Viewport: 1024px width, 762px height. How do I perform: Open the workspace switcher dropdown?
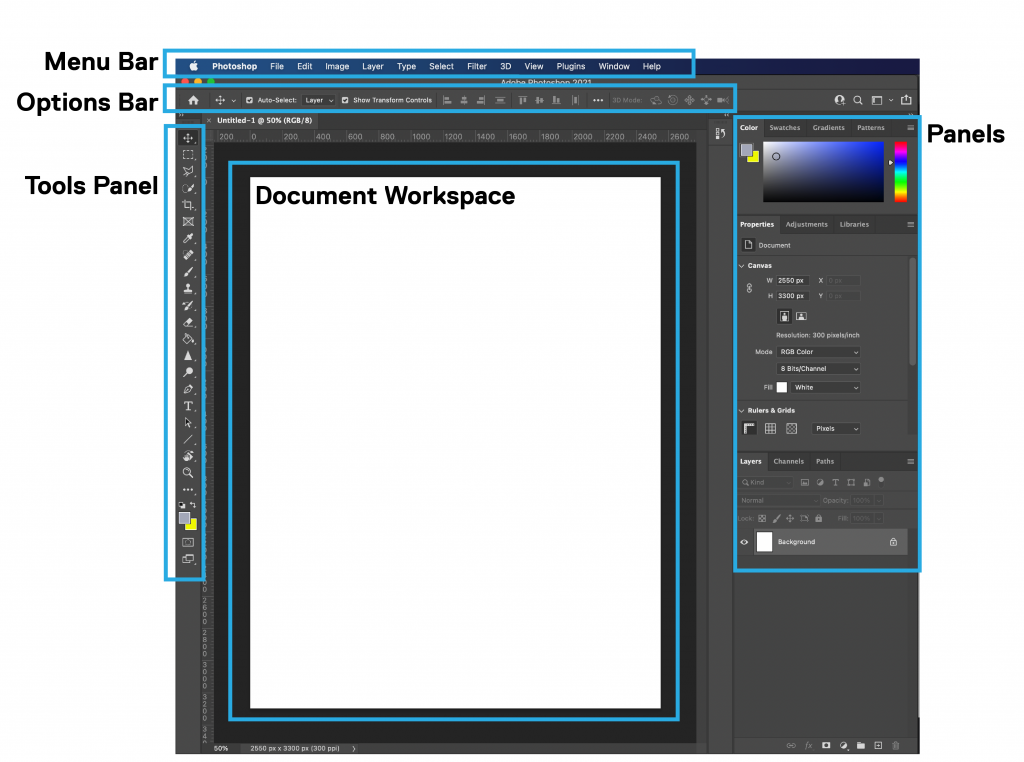click(881, 100)
